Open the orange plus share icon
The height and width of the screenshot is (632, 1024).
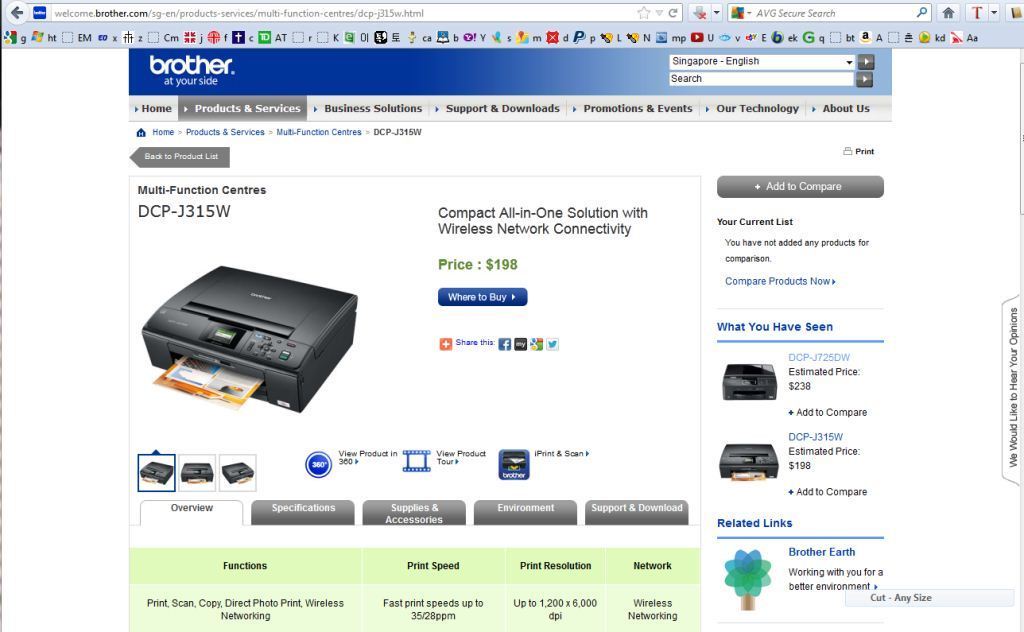pos(445,344)
